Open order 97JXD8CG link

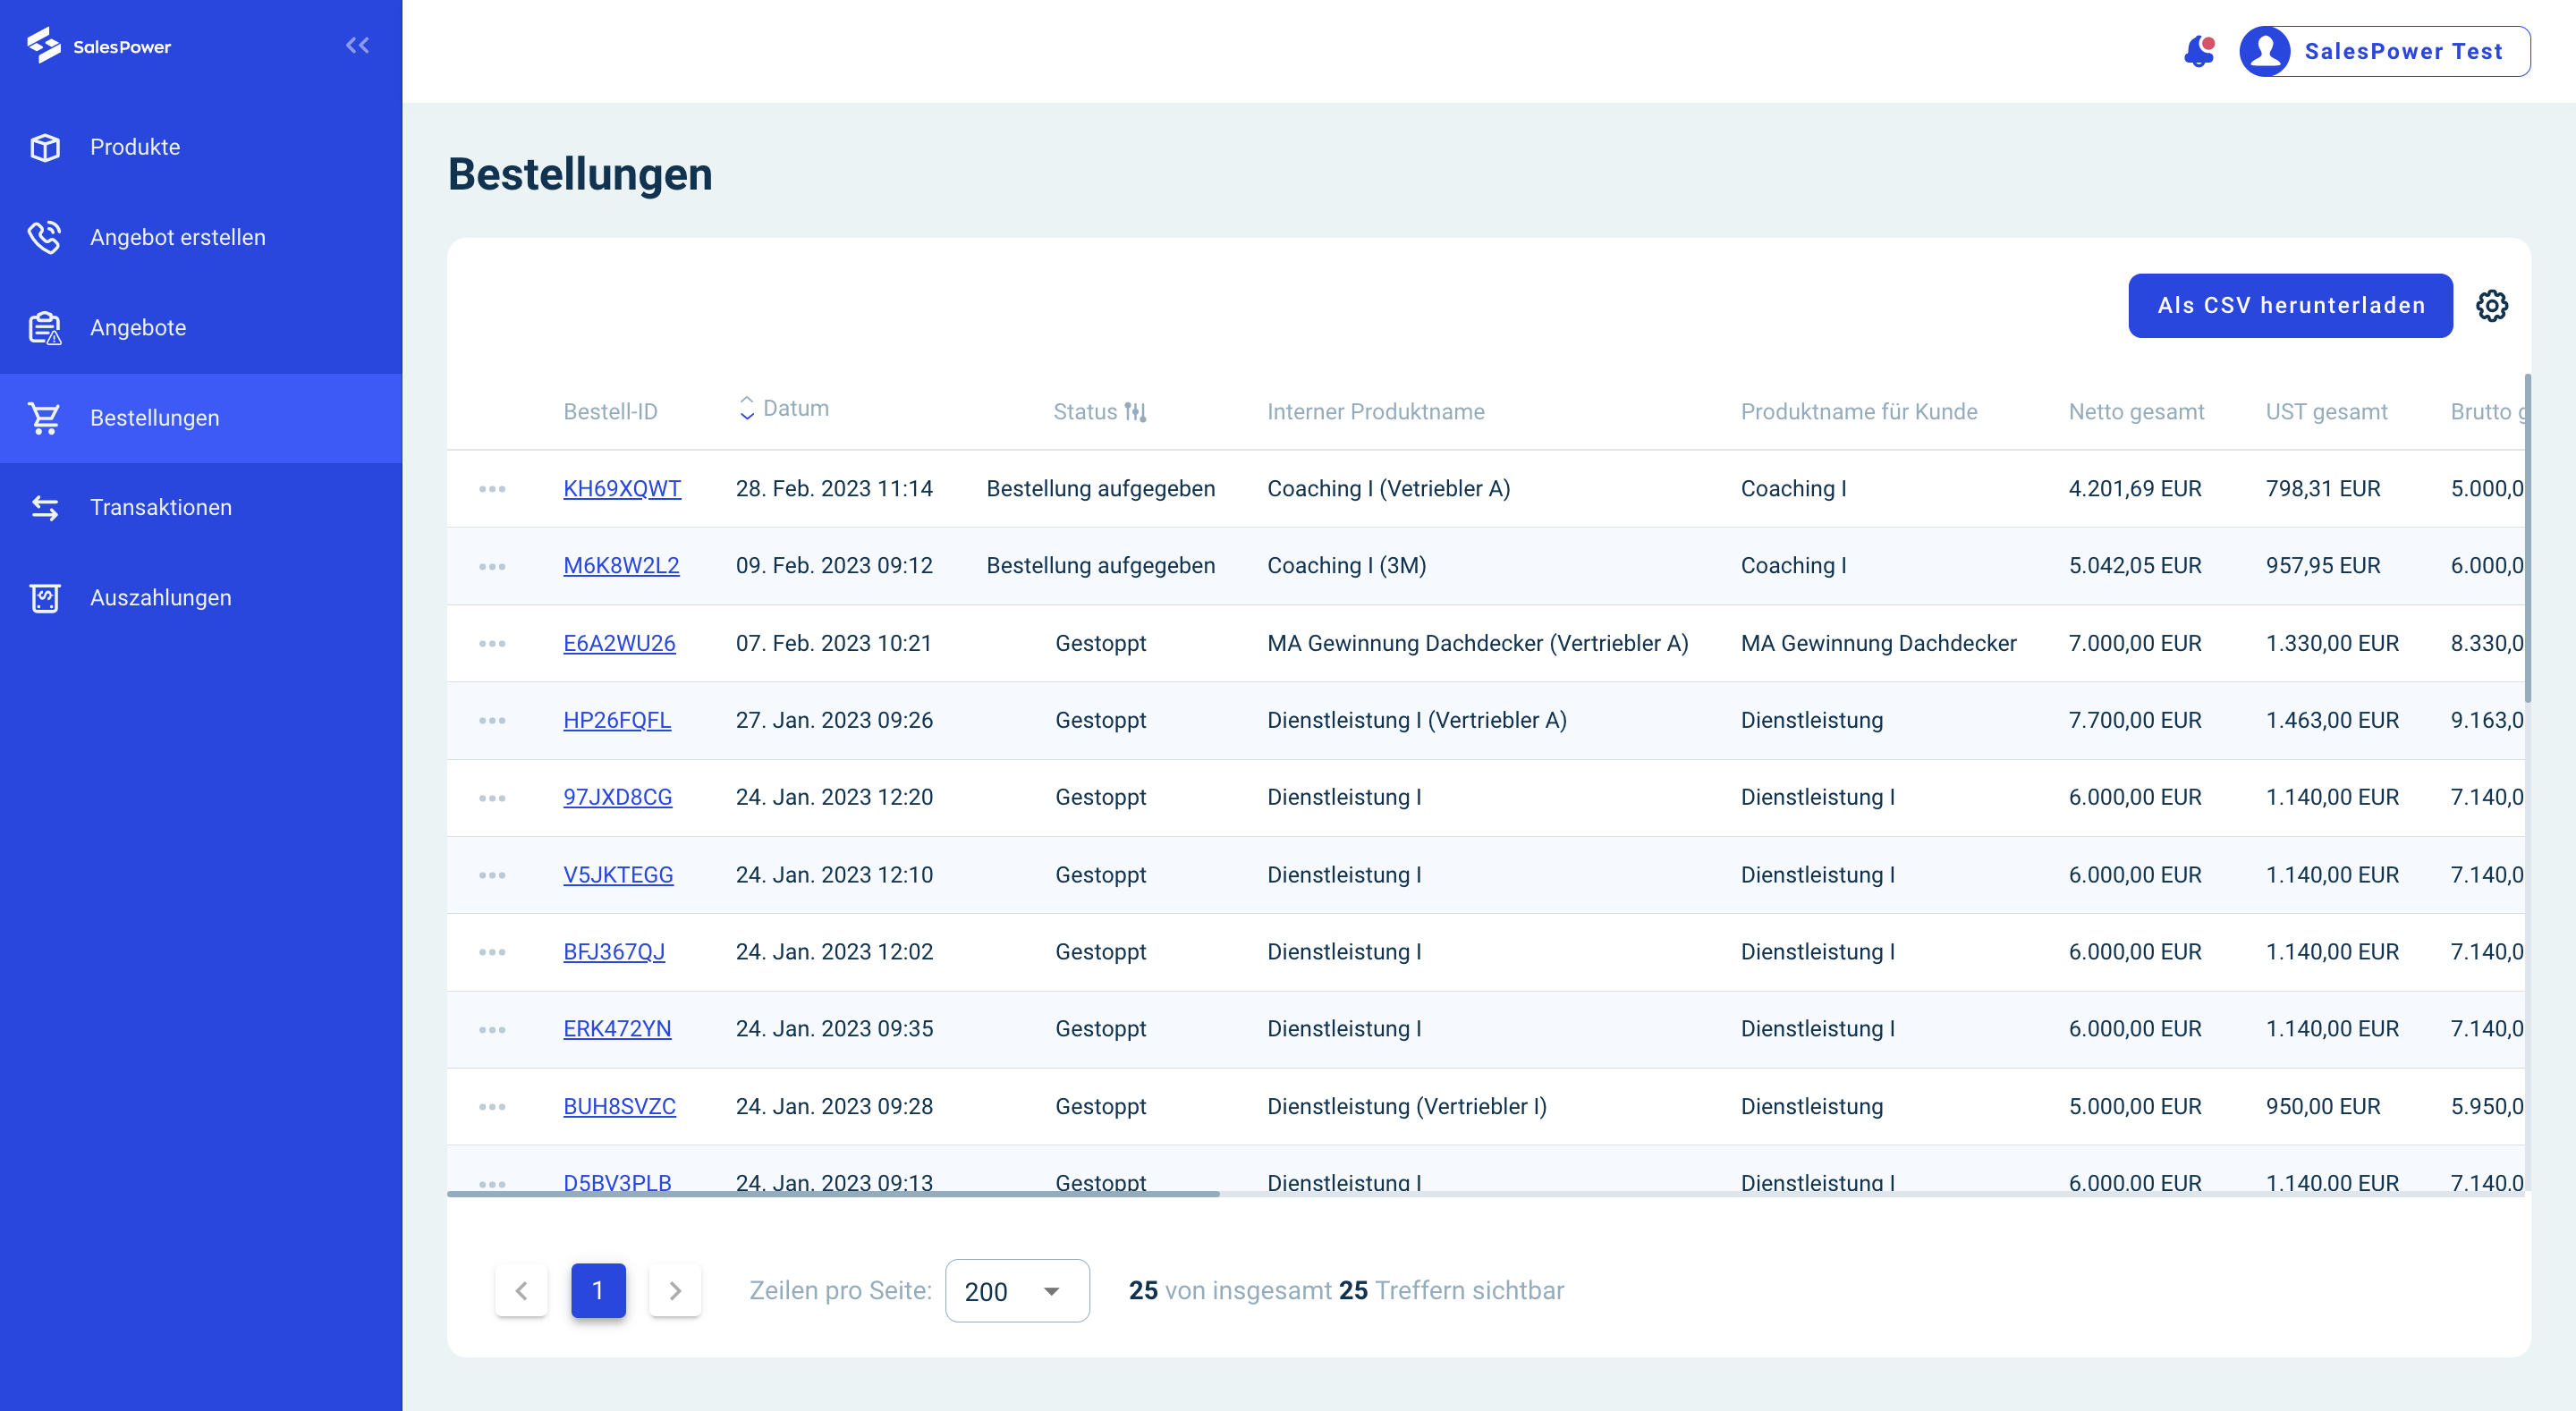click(x=618, y=798)
